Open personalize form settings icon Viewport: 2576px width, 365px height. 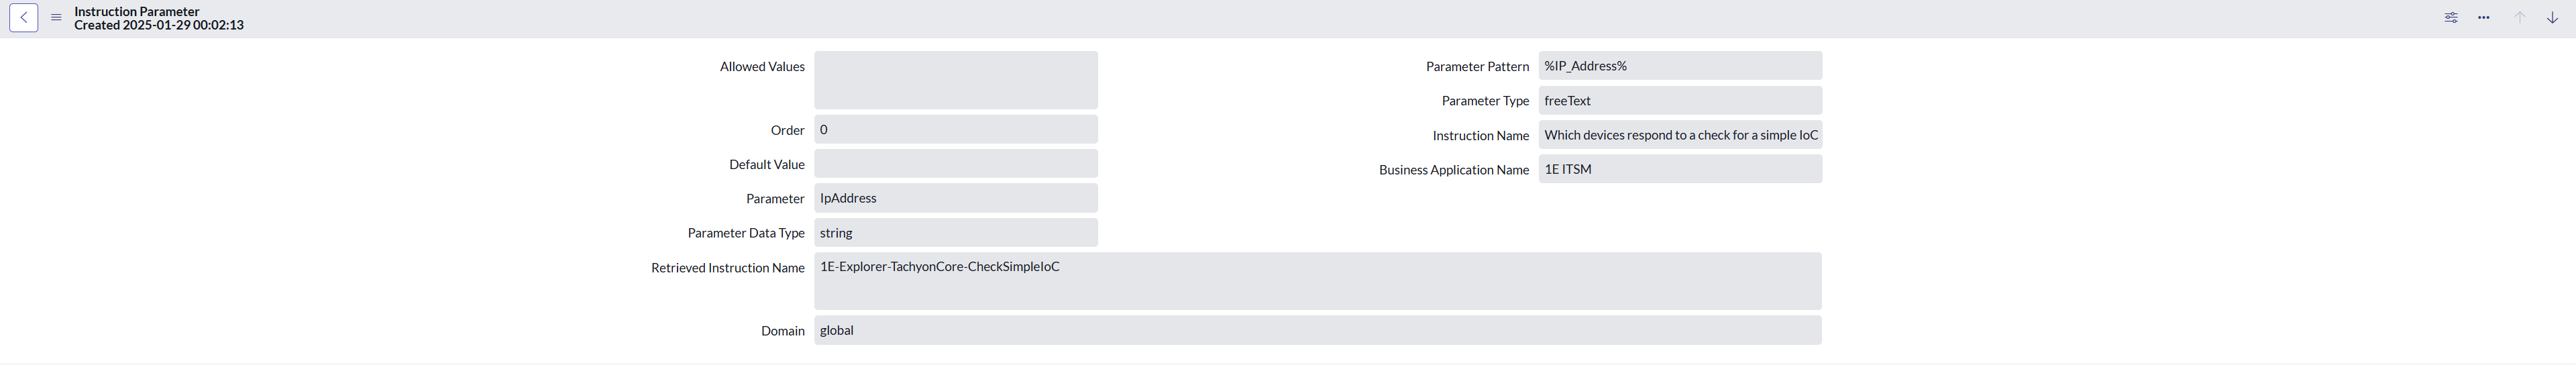tap(2451, 18)
